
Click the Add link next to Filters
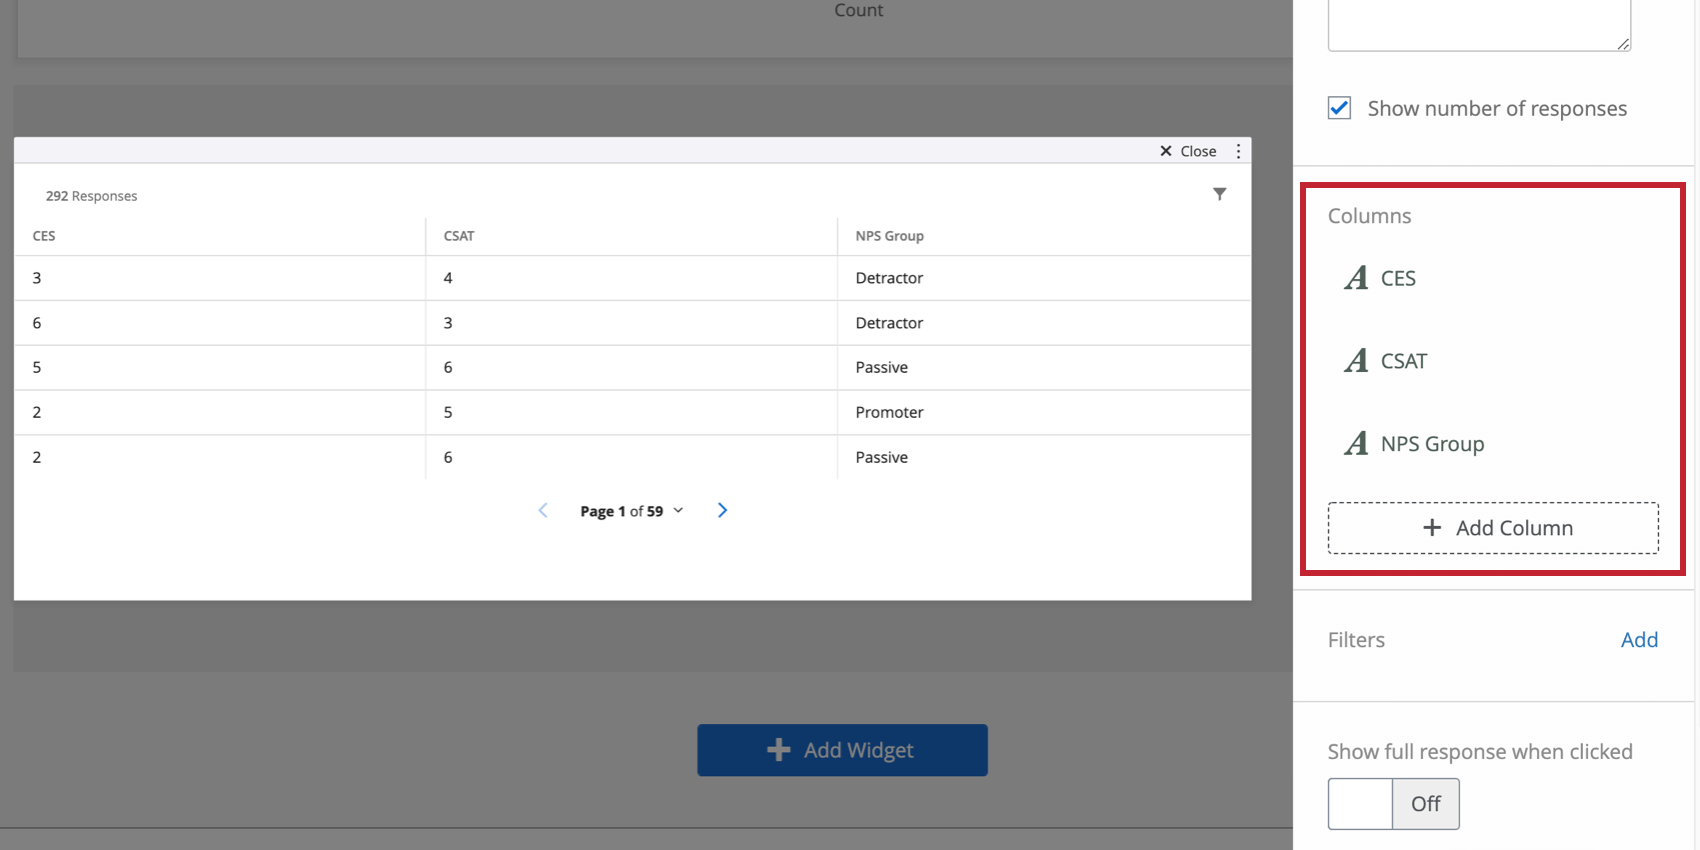coord(1639,640)
